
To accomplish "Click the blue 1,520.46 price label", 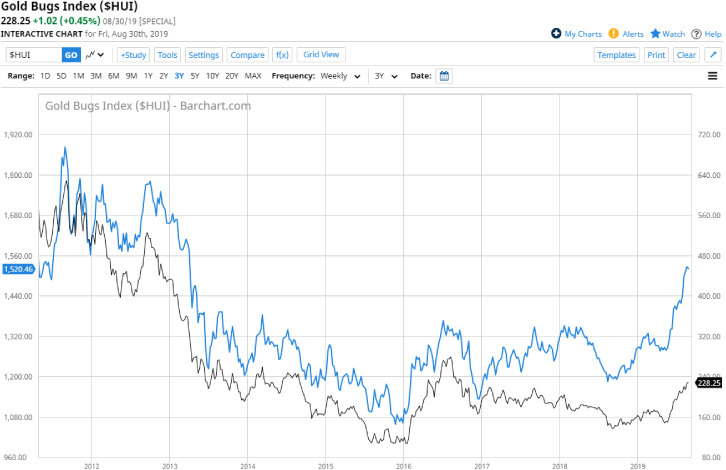I will [18, 269].
